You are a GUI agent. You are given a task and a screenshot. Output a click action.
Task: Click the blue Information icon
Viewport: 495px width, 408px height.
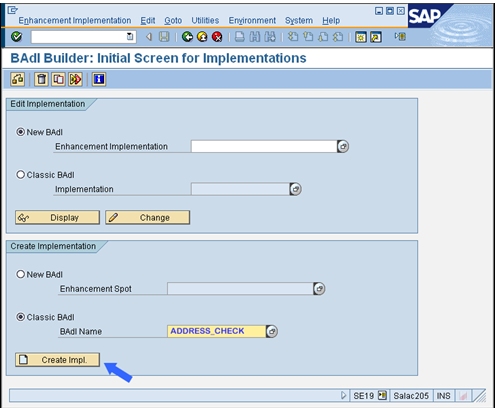pyautogui.click(x=99, y=79)
